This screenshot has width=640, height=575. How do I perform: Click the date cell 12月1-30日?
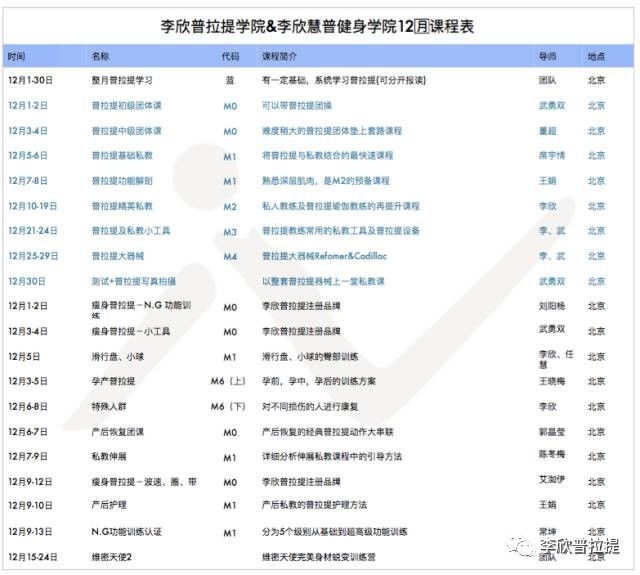point(31,80)
